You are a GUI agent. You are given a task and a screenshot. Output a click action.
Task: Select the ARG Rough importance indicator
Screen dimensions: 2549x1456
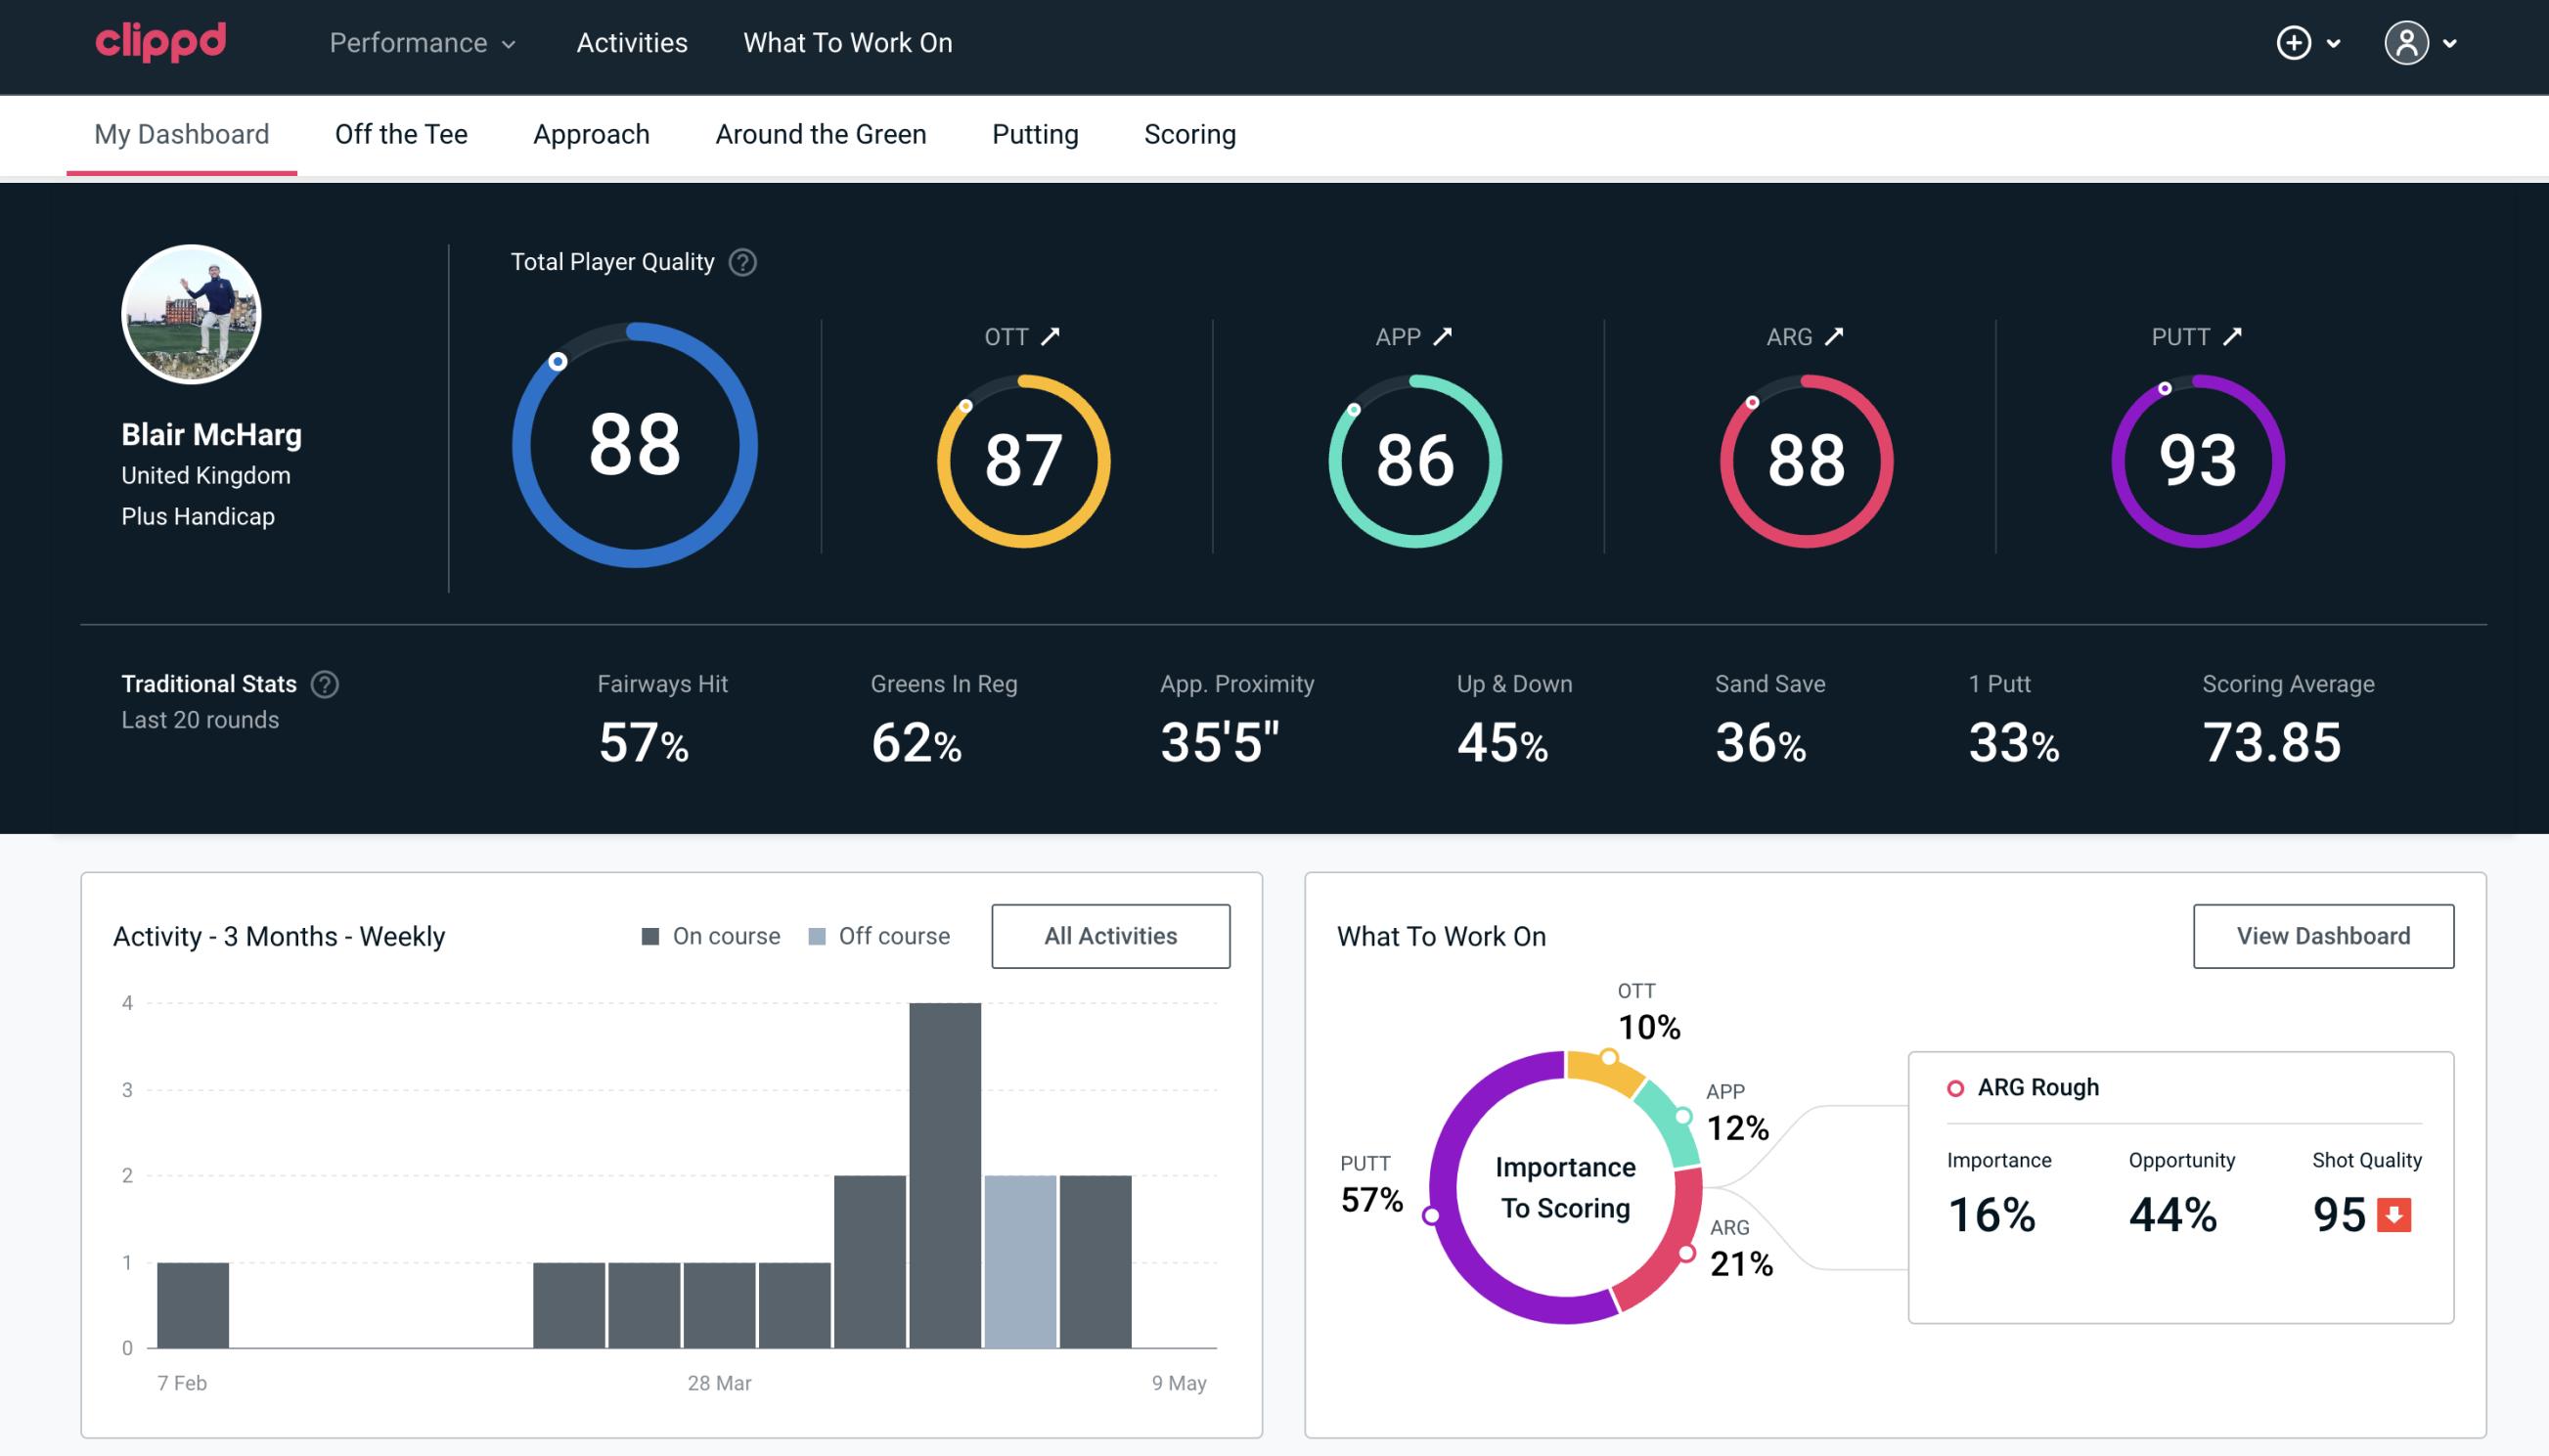coord(1994,1211)
